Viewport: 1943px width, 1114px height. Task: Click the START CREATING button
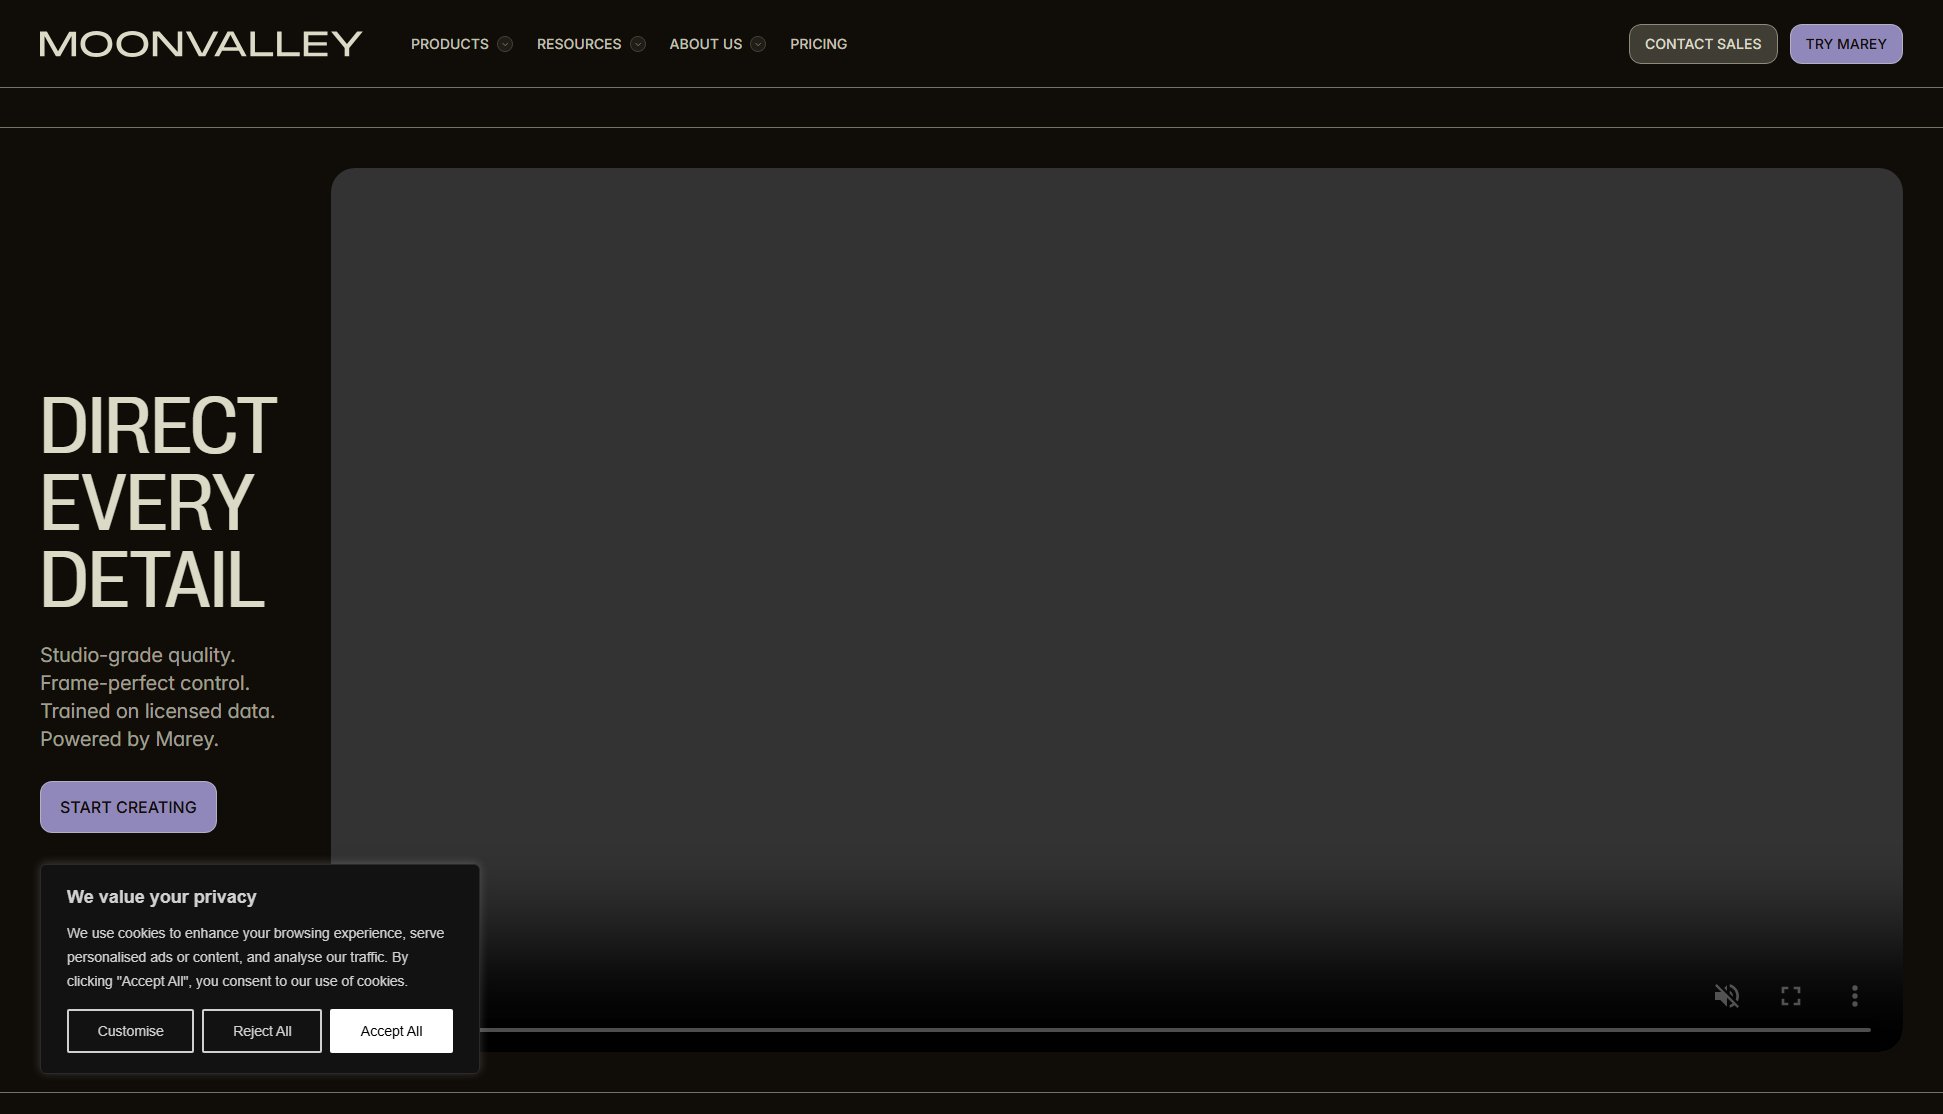pyautogui.click(x=128, y=807)
